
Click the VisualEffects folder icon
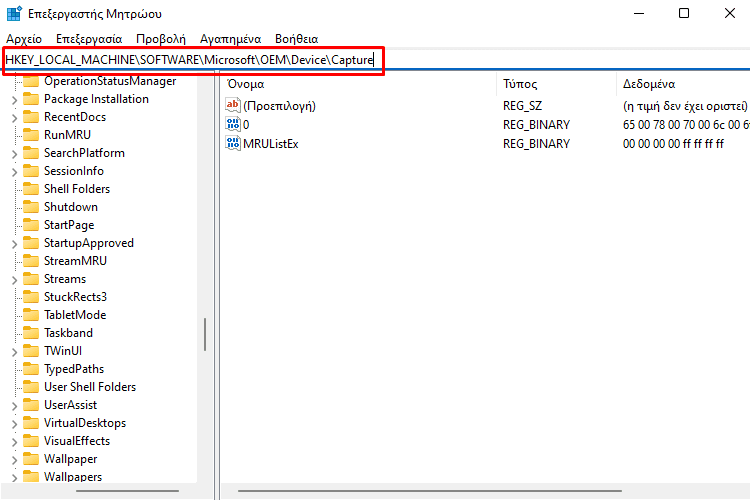pos(31,441)
